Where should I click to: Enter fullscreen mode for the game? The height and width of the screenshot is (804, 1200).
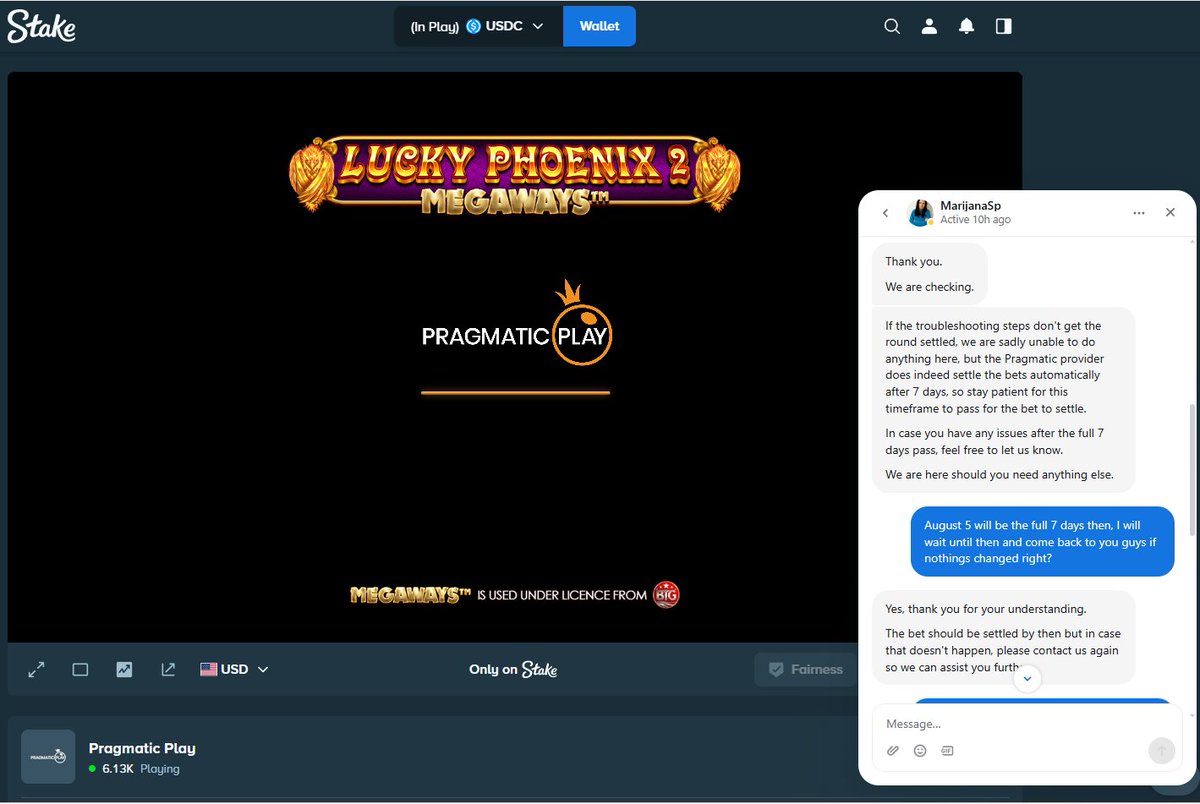coord(36,669)
